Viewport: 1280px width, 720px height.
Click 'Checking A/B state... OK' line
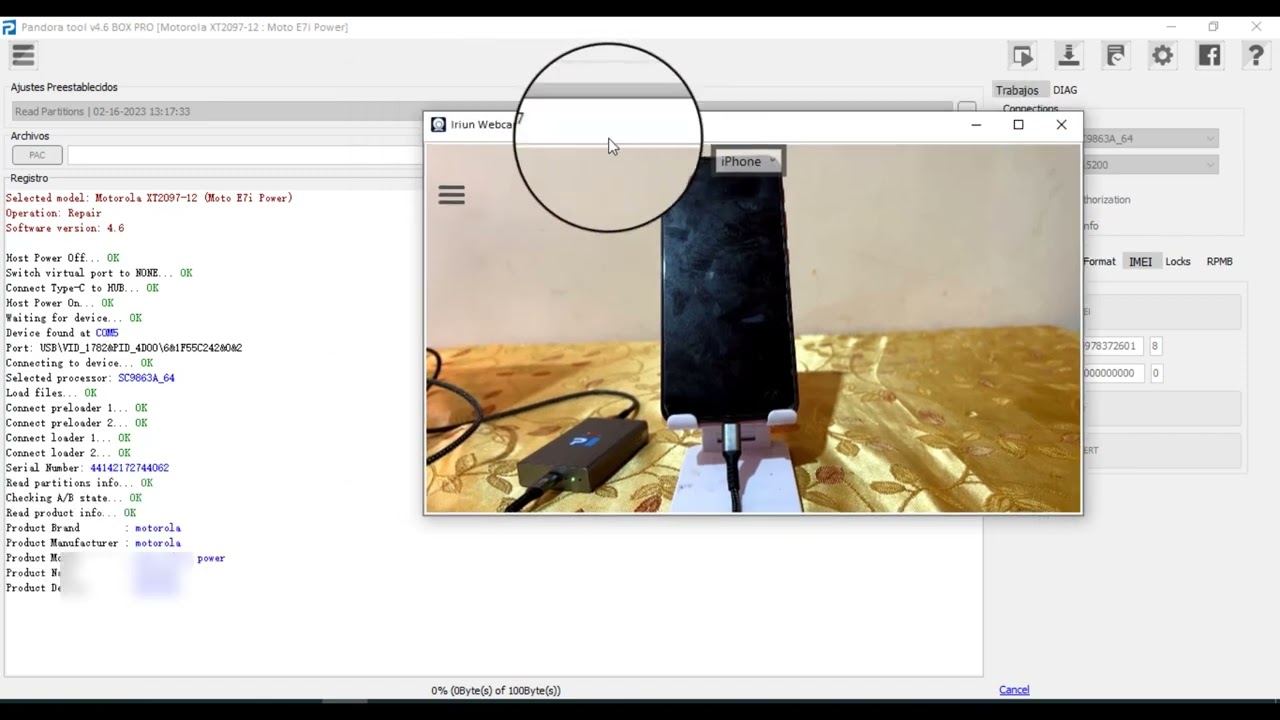(x=74, y=498)
